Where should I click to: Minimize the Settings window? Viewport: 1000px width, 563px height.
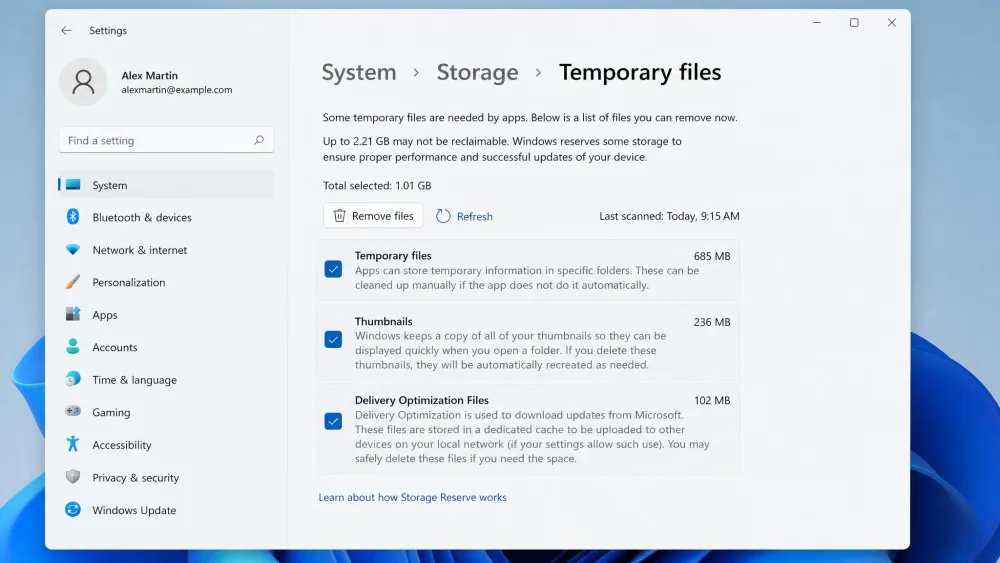[816, 23]
